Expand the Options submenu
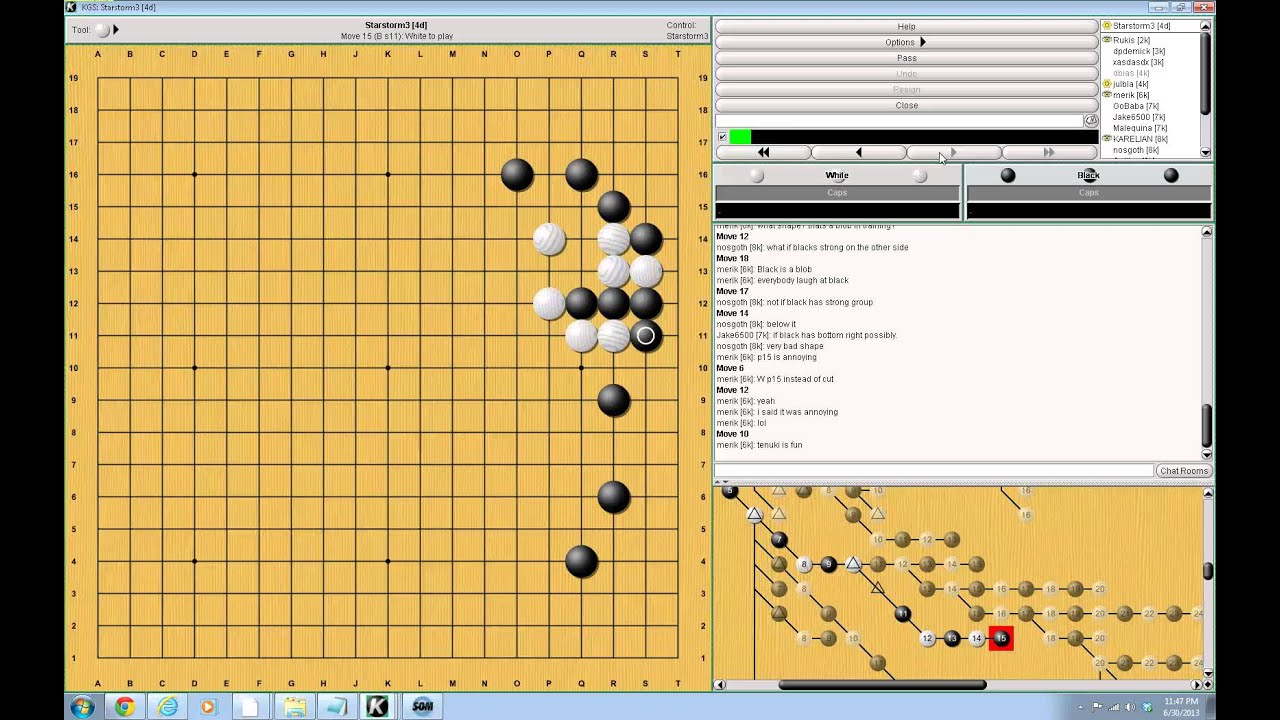 [x=906, y=42]
